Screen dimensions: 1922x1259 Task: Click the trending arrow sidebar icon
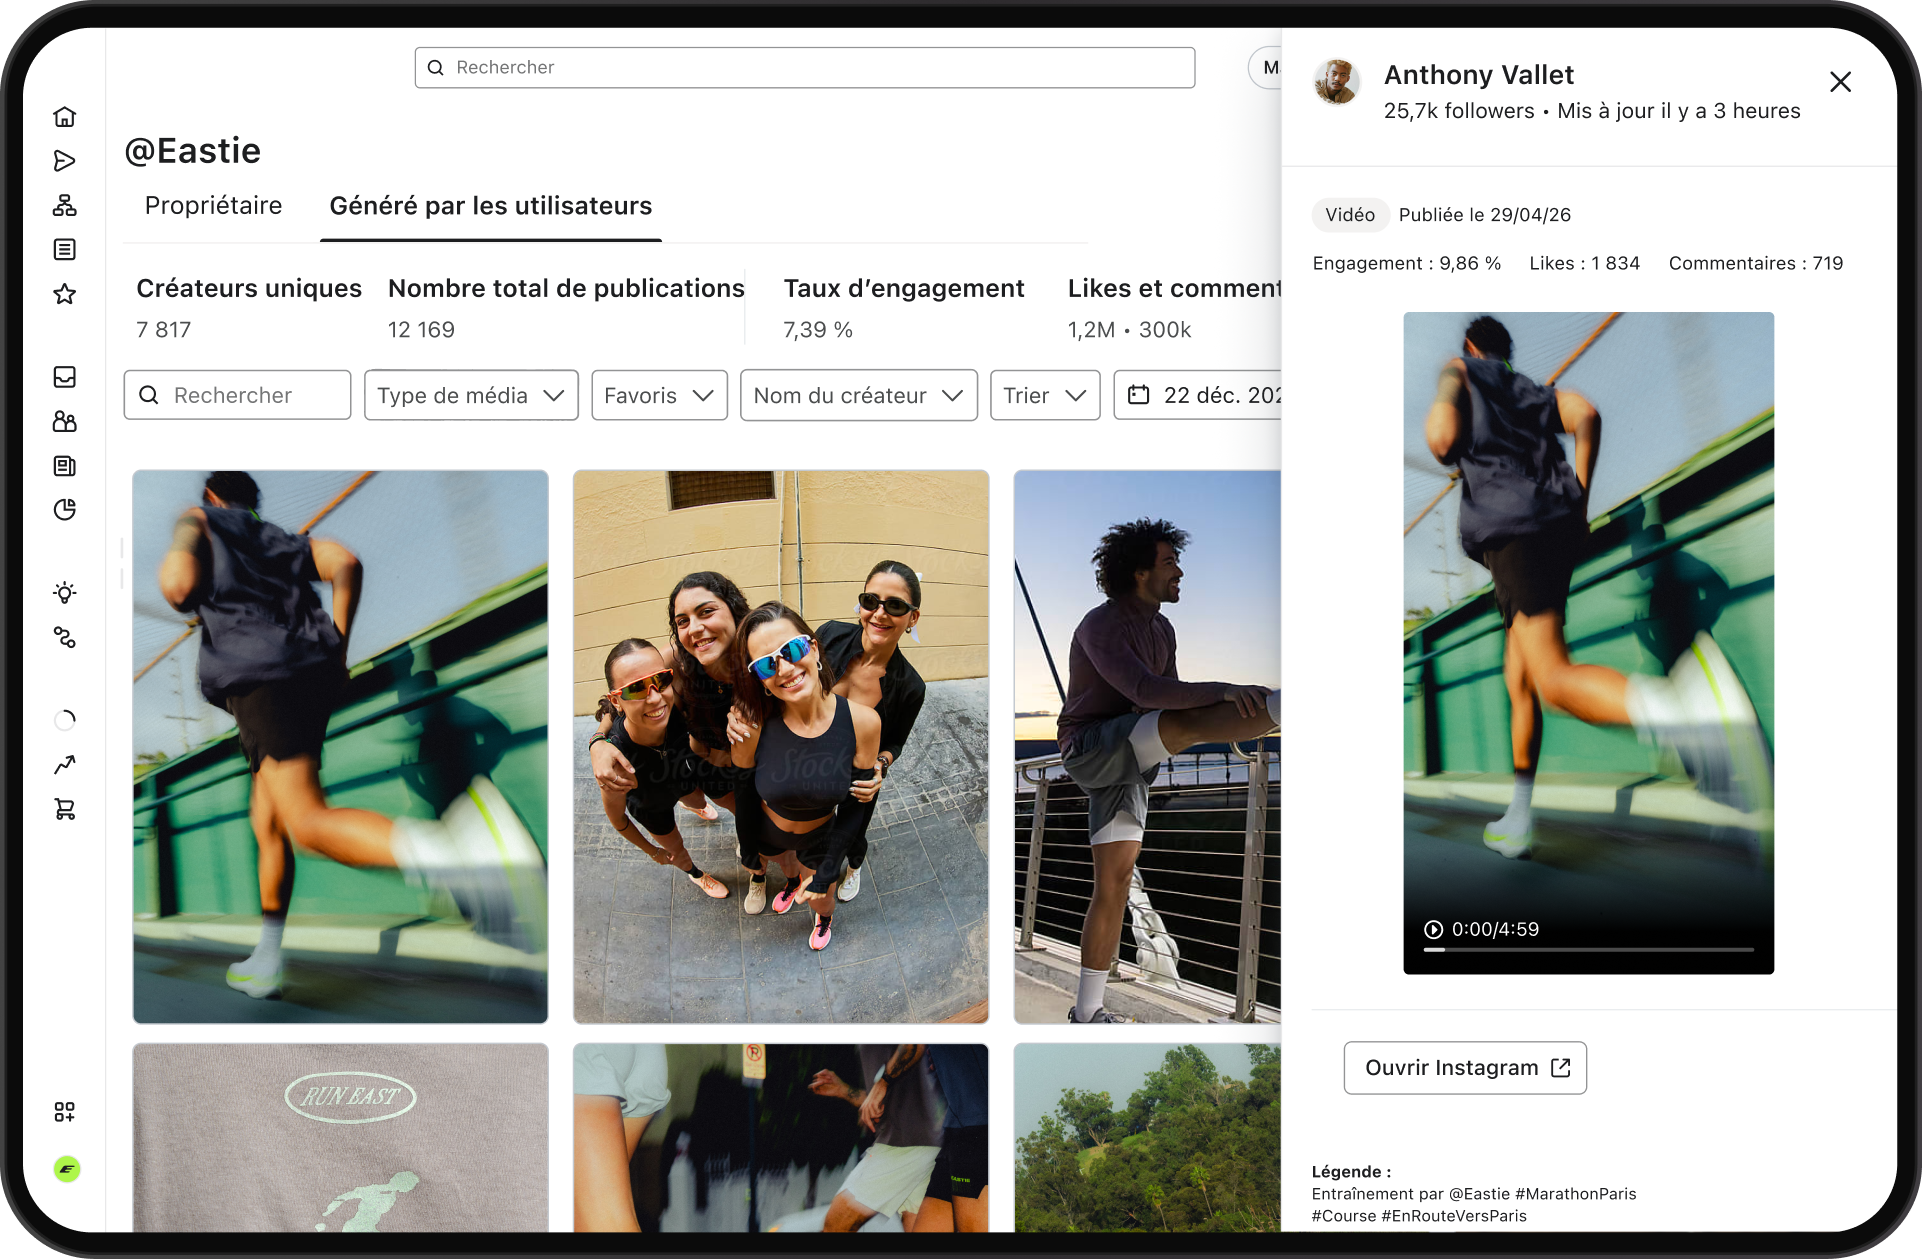65,765
